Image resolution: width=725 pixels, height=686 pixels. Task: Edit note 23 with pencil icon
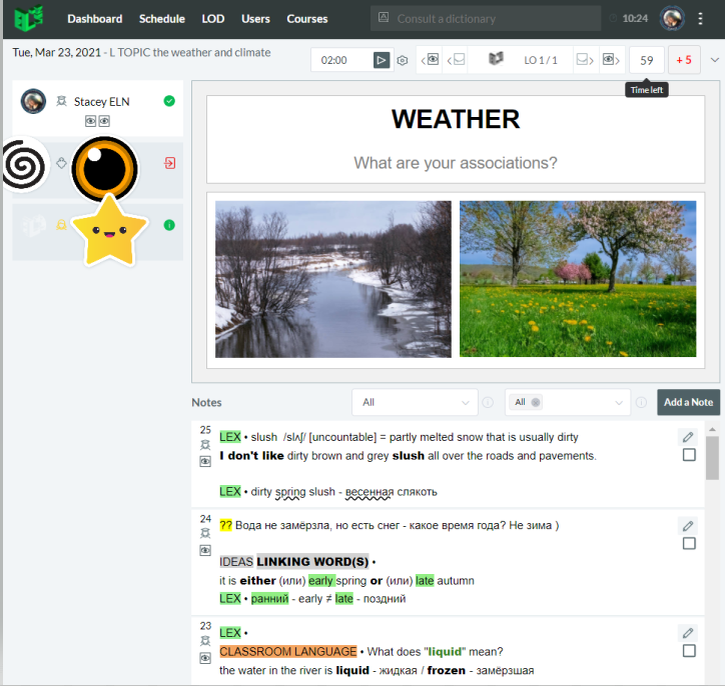(x=688, y=633)
